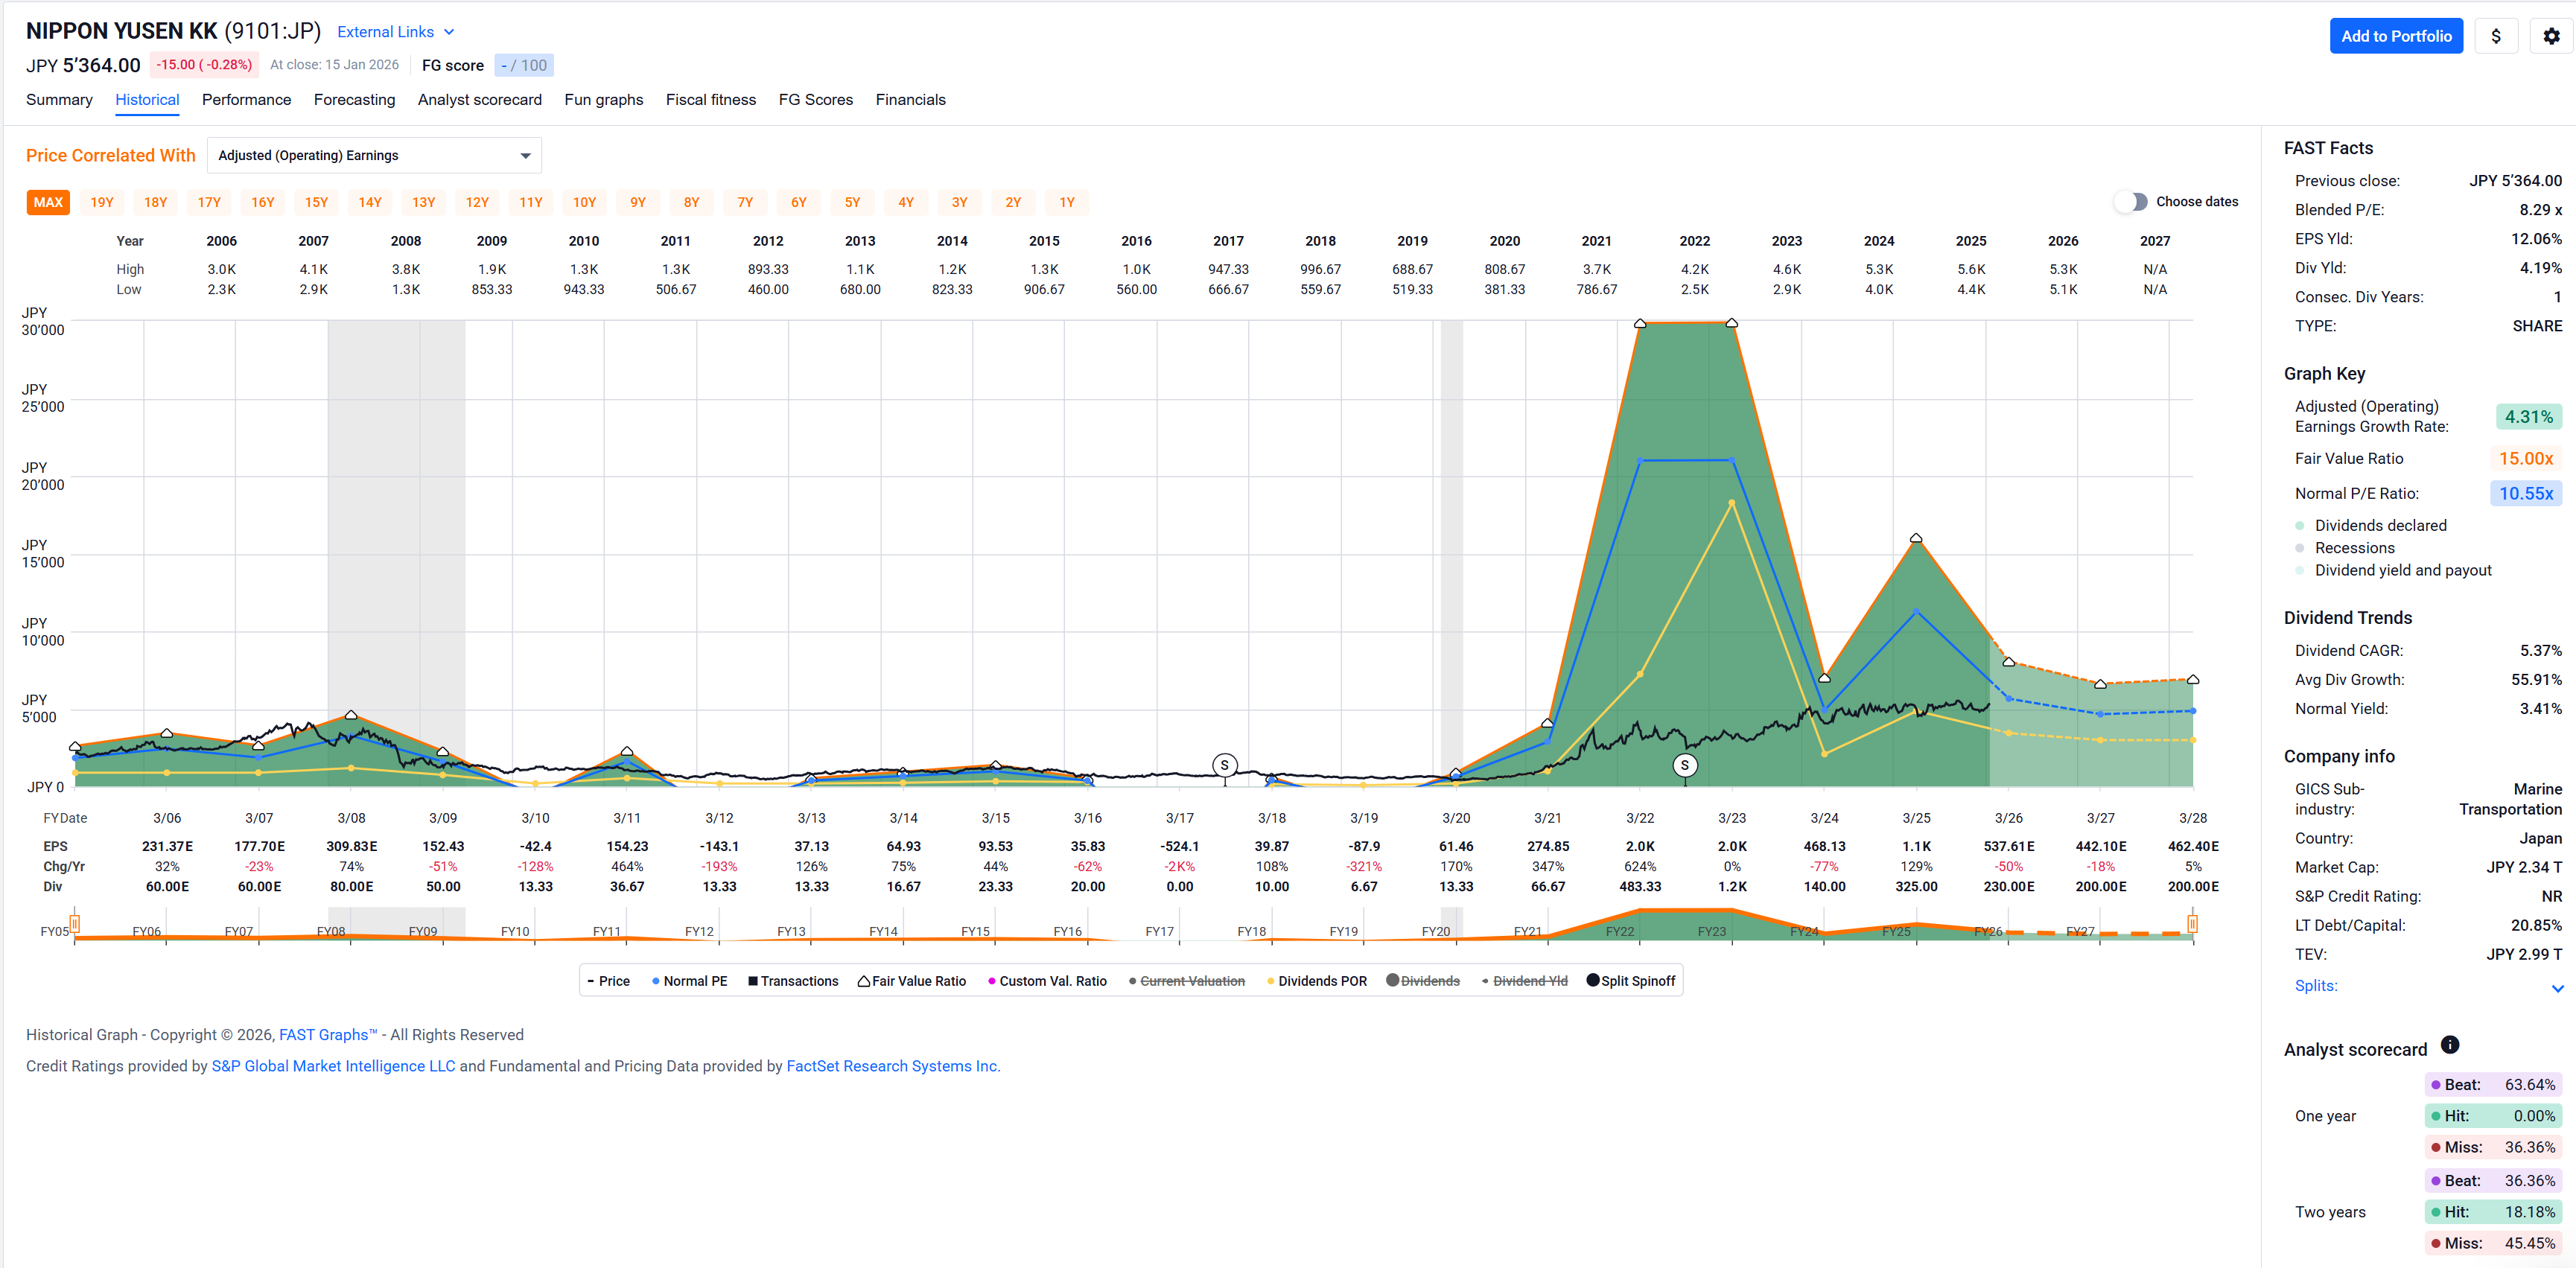Select the 10Y time range button
The image size is (2576, 1268).
coord(584,202)
